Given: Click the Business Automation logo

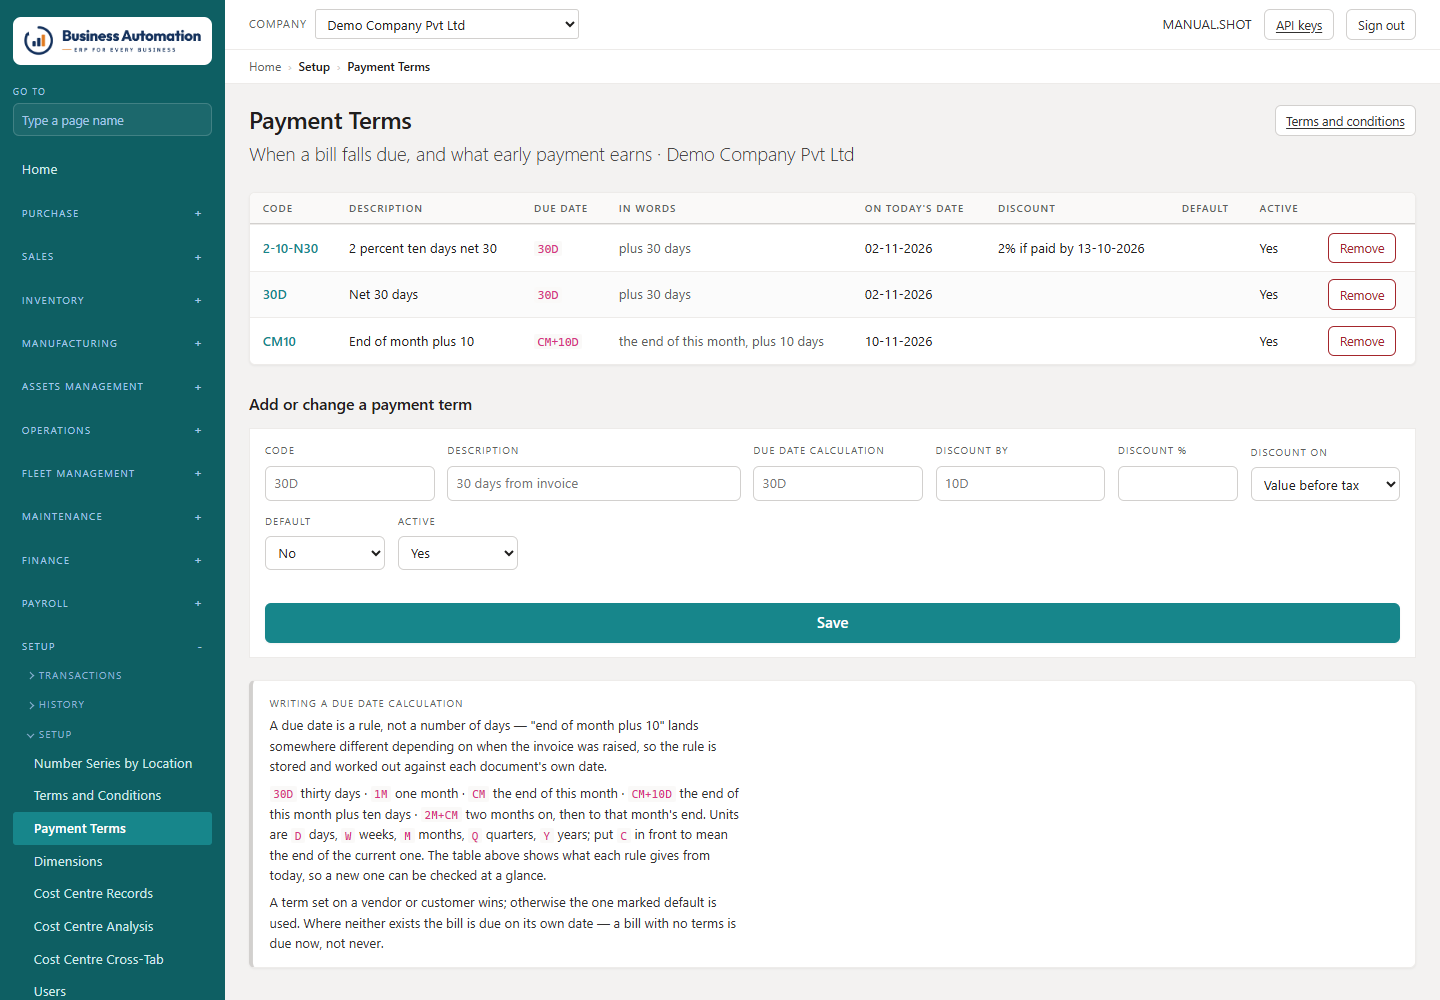Looking at the screenshot, I should pos(112,41).
